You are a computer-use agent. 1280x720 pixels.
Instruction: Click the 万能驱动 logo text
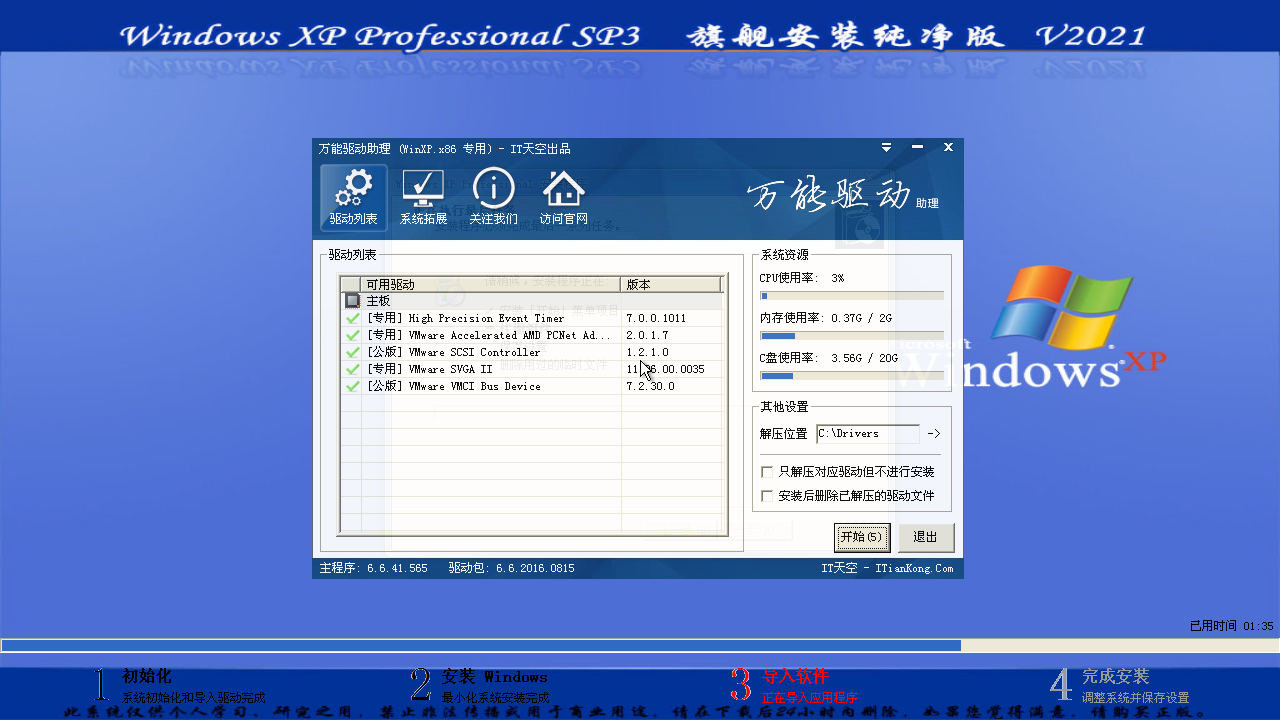tap(829, 195)
